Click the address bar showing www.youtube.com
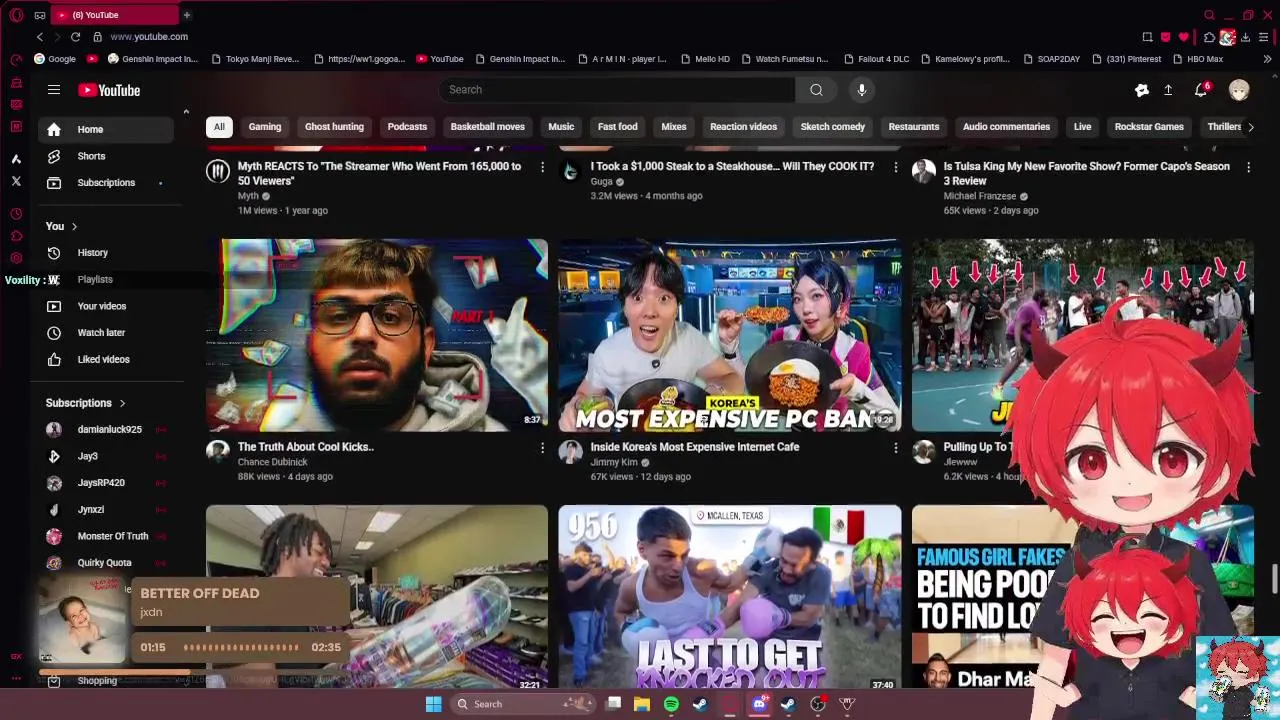This screenshot has height=720, width=1280. pos(149,37)
